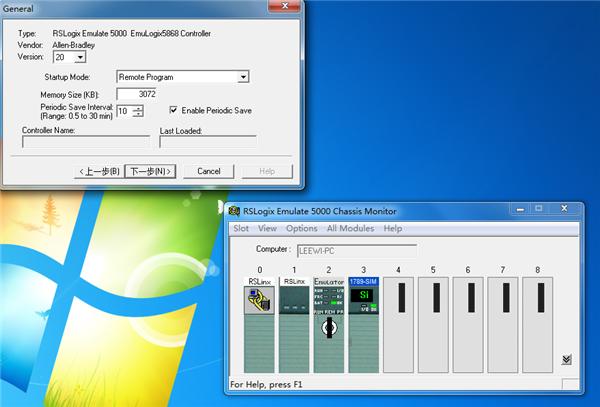Select empty chassis slot 6
Viewport: 600px width, 407px height.
coord(468,325)
